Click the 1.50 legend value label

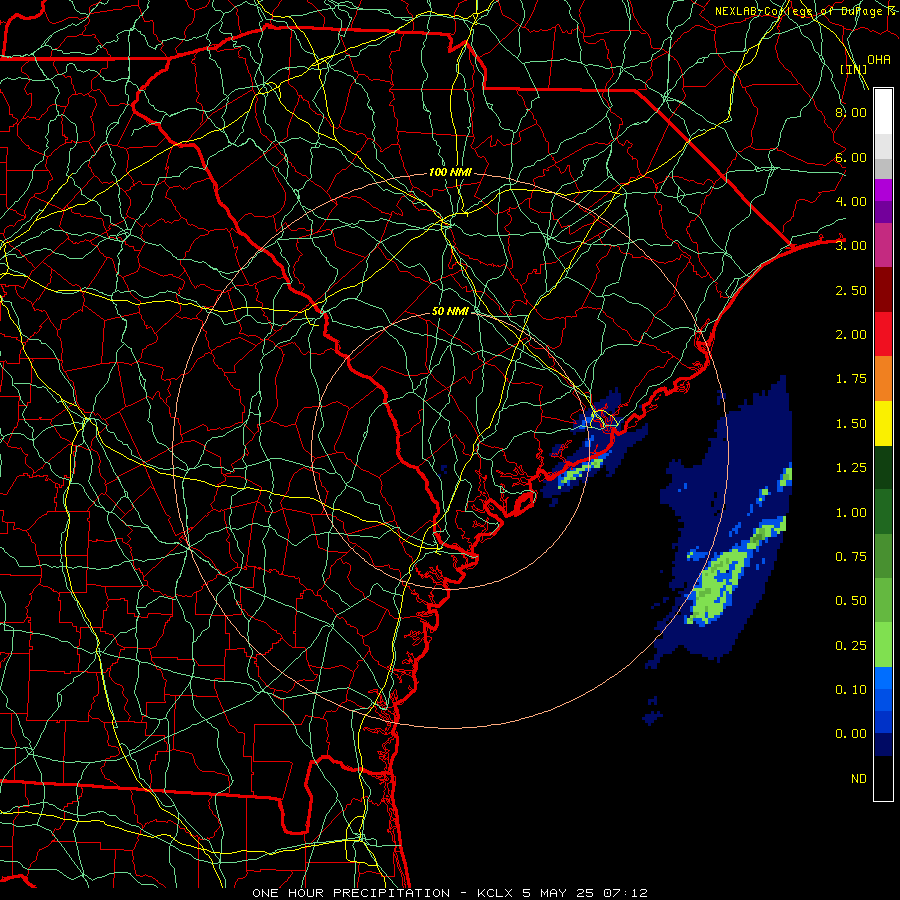851,424
